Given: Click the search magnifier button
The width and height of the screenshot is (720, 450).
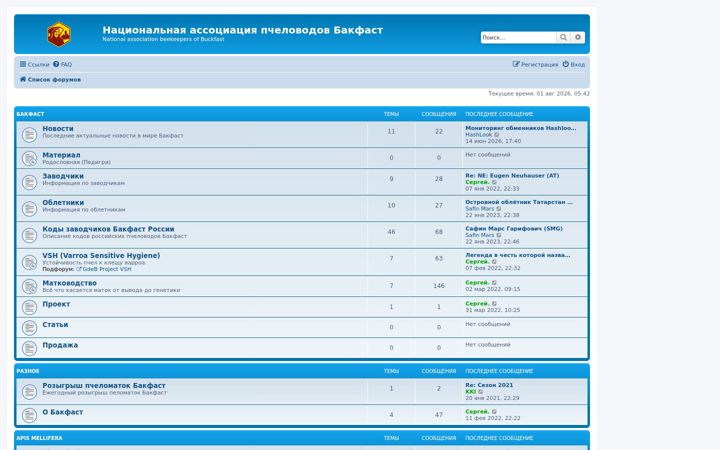Looking at the screenshot, I should pos(563,37).
